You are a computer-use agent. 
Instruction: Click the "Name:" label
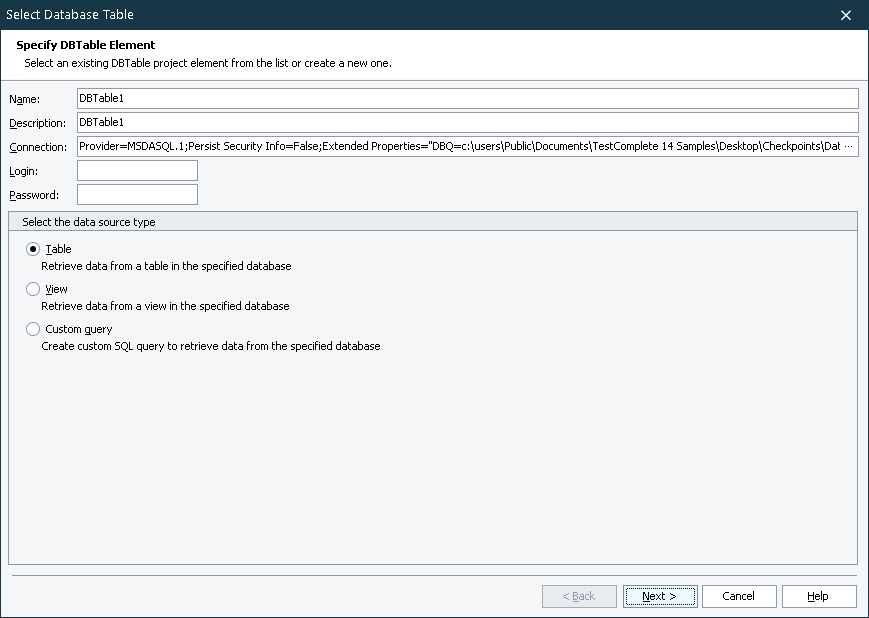[25, 99]
